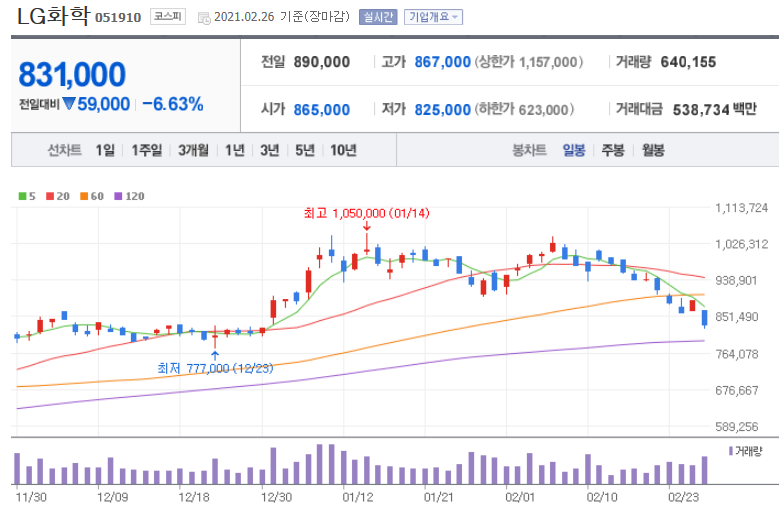
Task: Click the 1,113,724 price axis label
Action: (742, 208)
